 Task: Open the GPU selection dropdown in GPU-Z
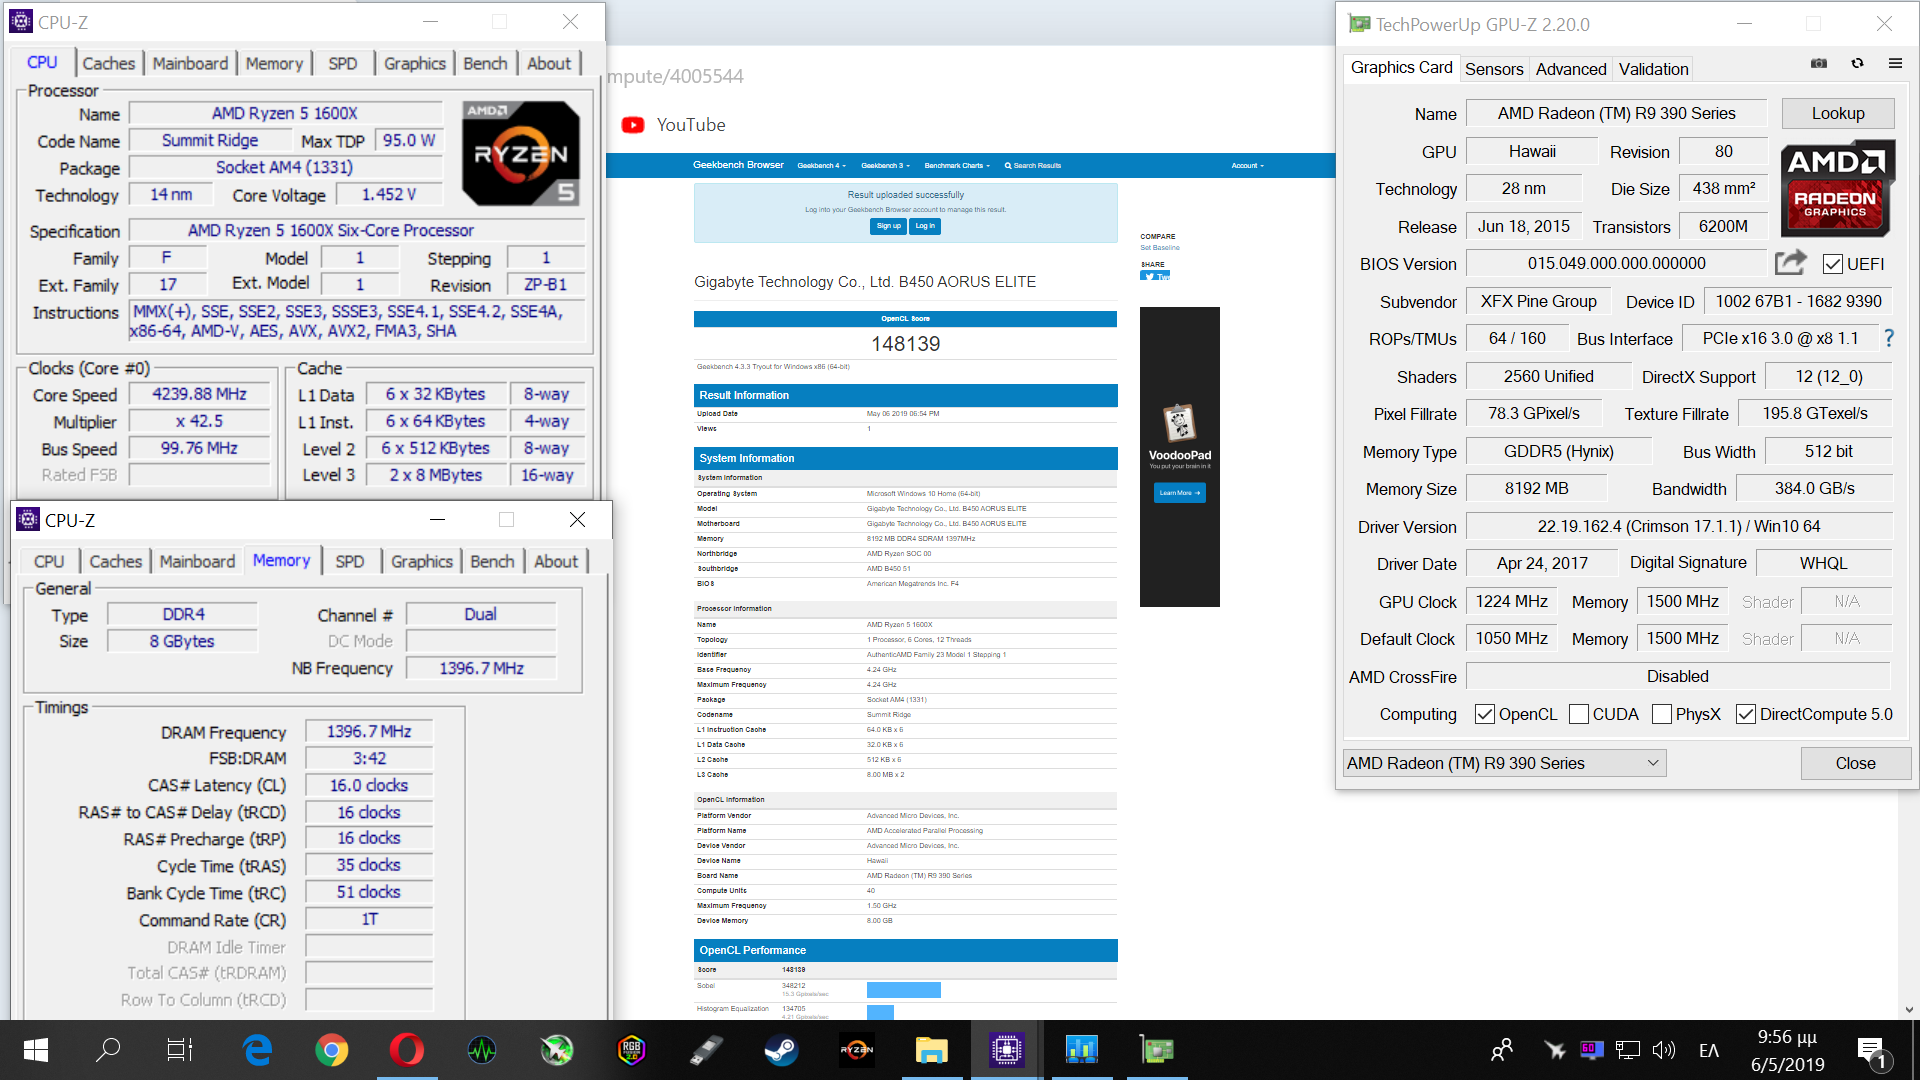1504,763
